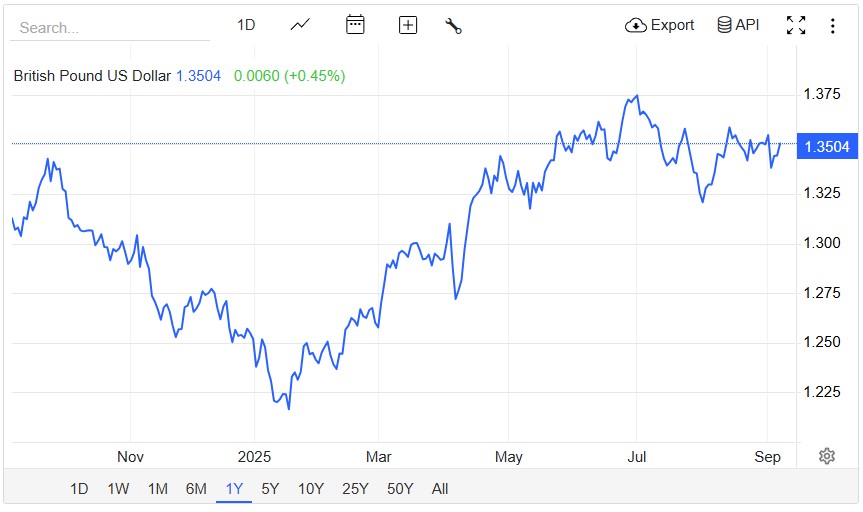This screenshot has height=512, width=863.
Task: Open the 1D interval dropdown
Action: tap(246, 25)
